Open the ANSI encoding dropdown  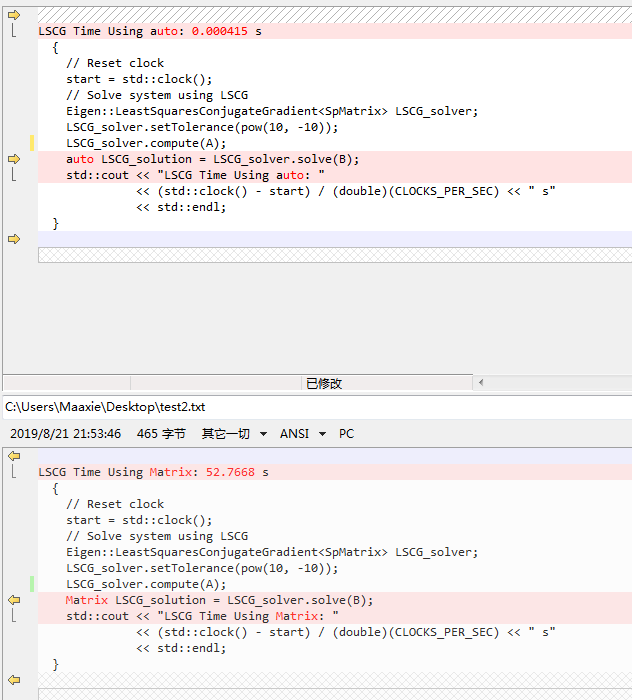coord(303,433)
